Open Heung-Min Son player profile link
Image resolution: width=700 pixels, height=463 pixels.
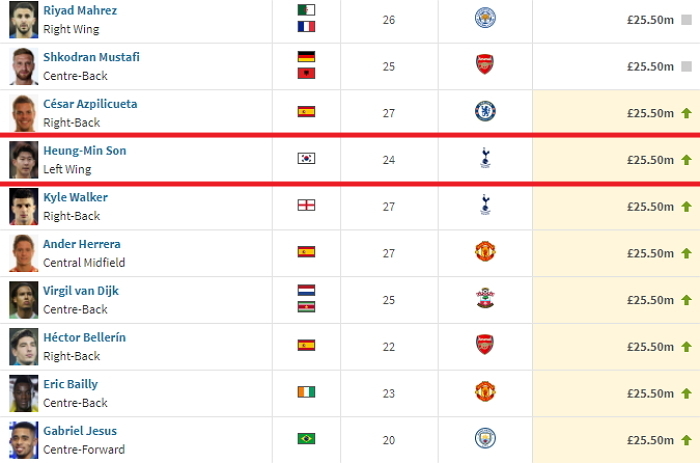click(x=84, y=151)
